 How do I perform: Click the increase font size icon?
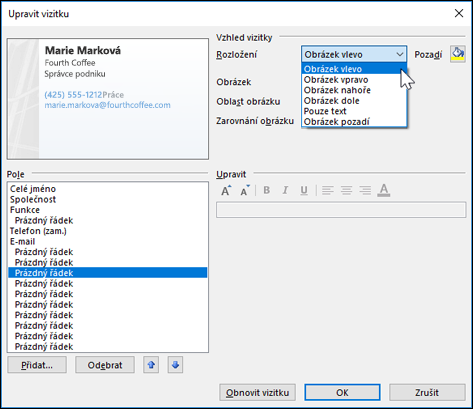click(x=226, y=190)
